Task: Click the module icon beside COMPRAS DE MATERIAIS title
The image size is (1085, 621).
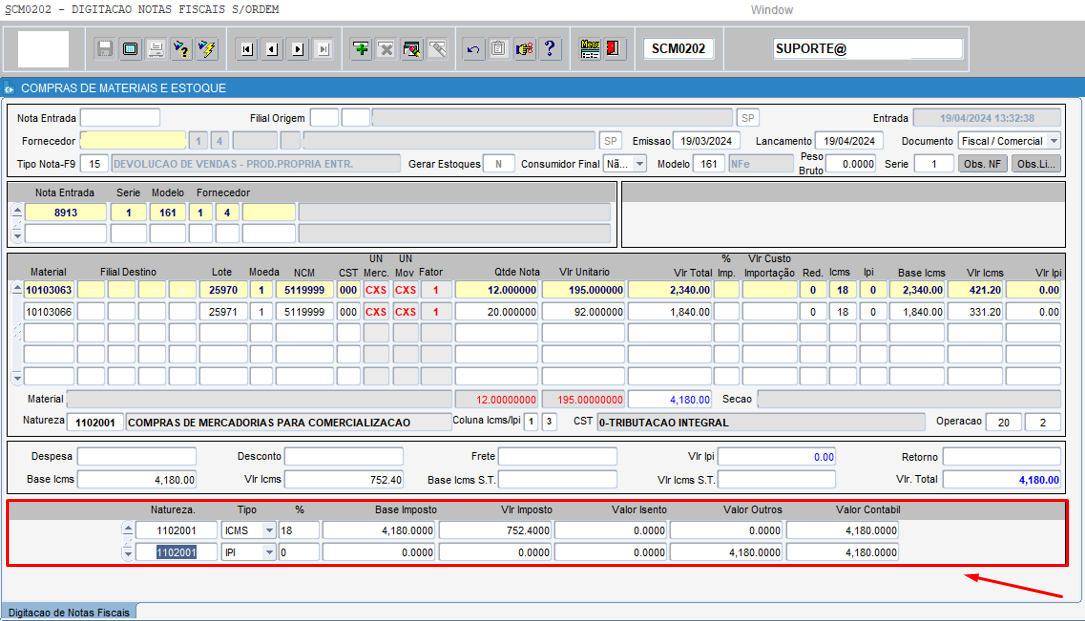Action: [9, 88]
